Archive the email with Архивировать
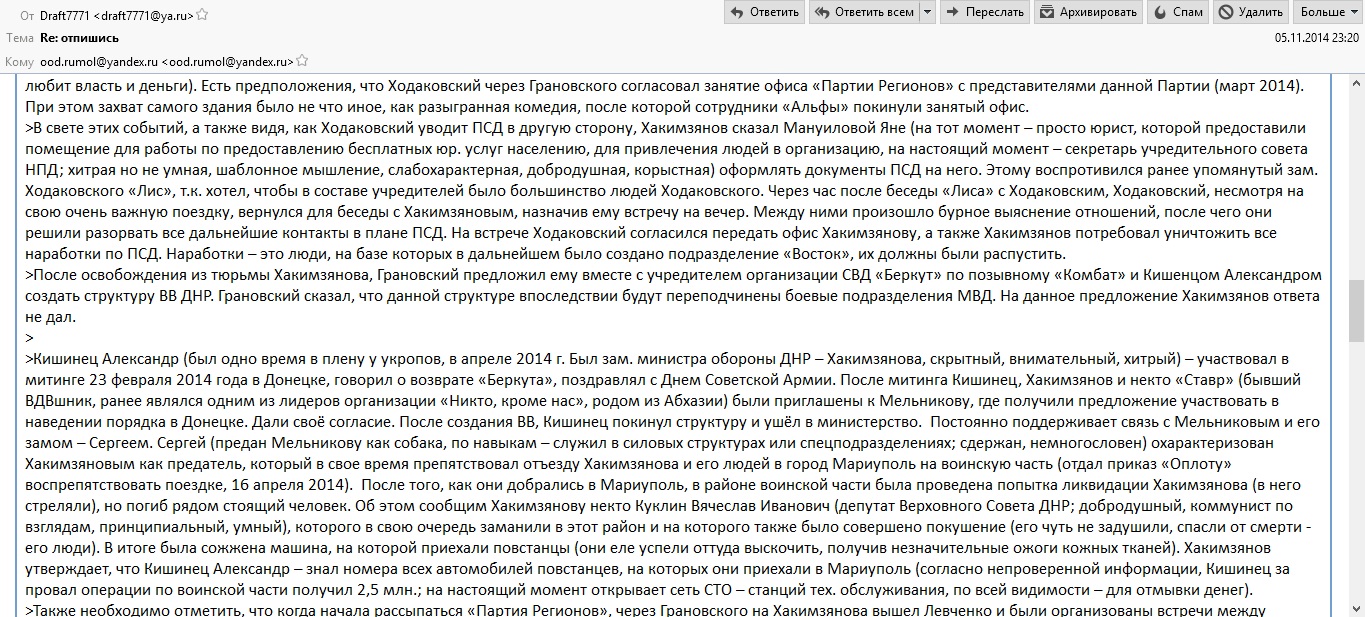The image size is (1365, 617). (x=1088, y=12)
